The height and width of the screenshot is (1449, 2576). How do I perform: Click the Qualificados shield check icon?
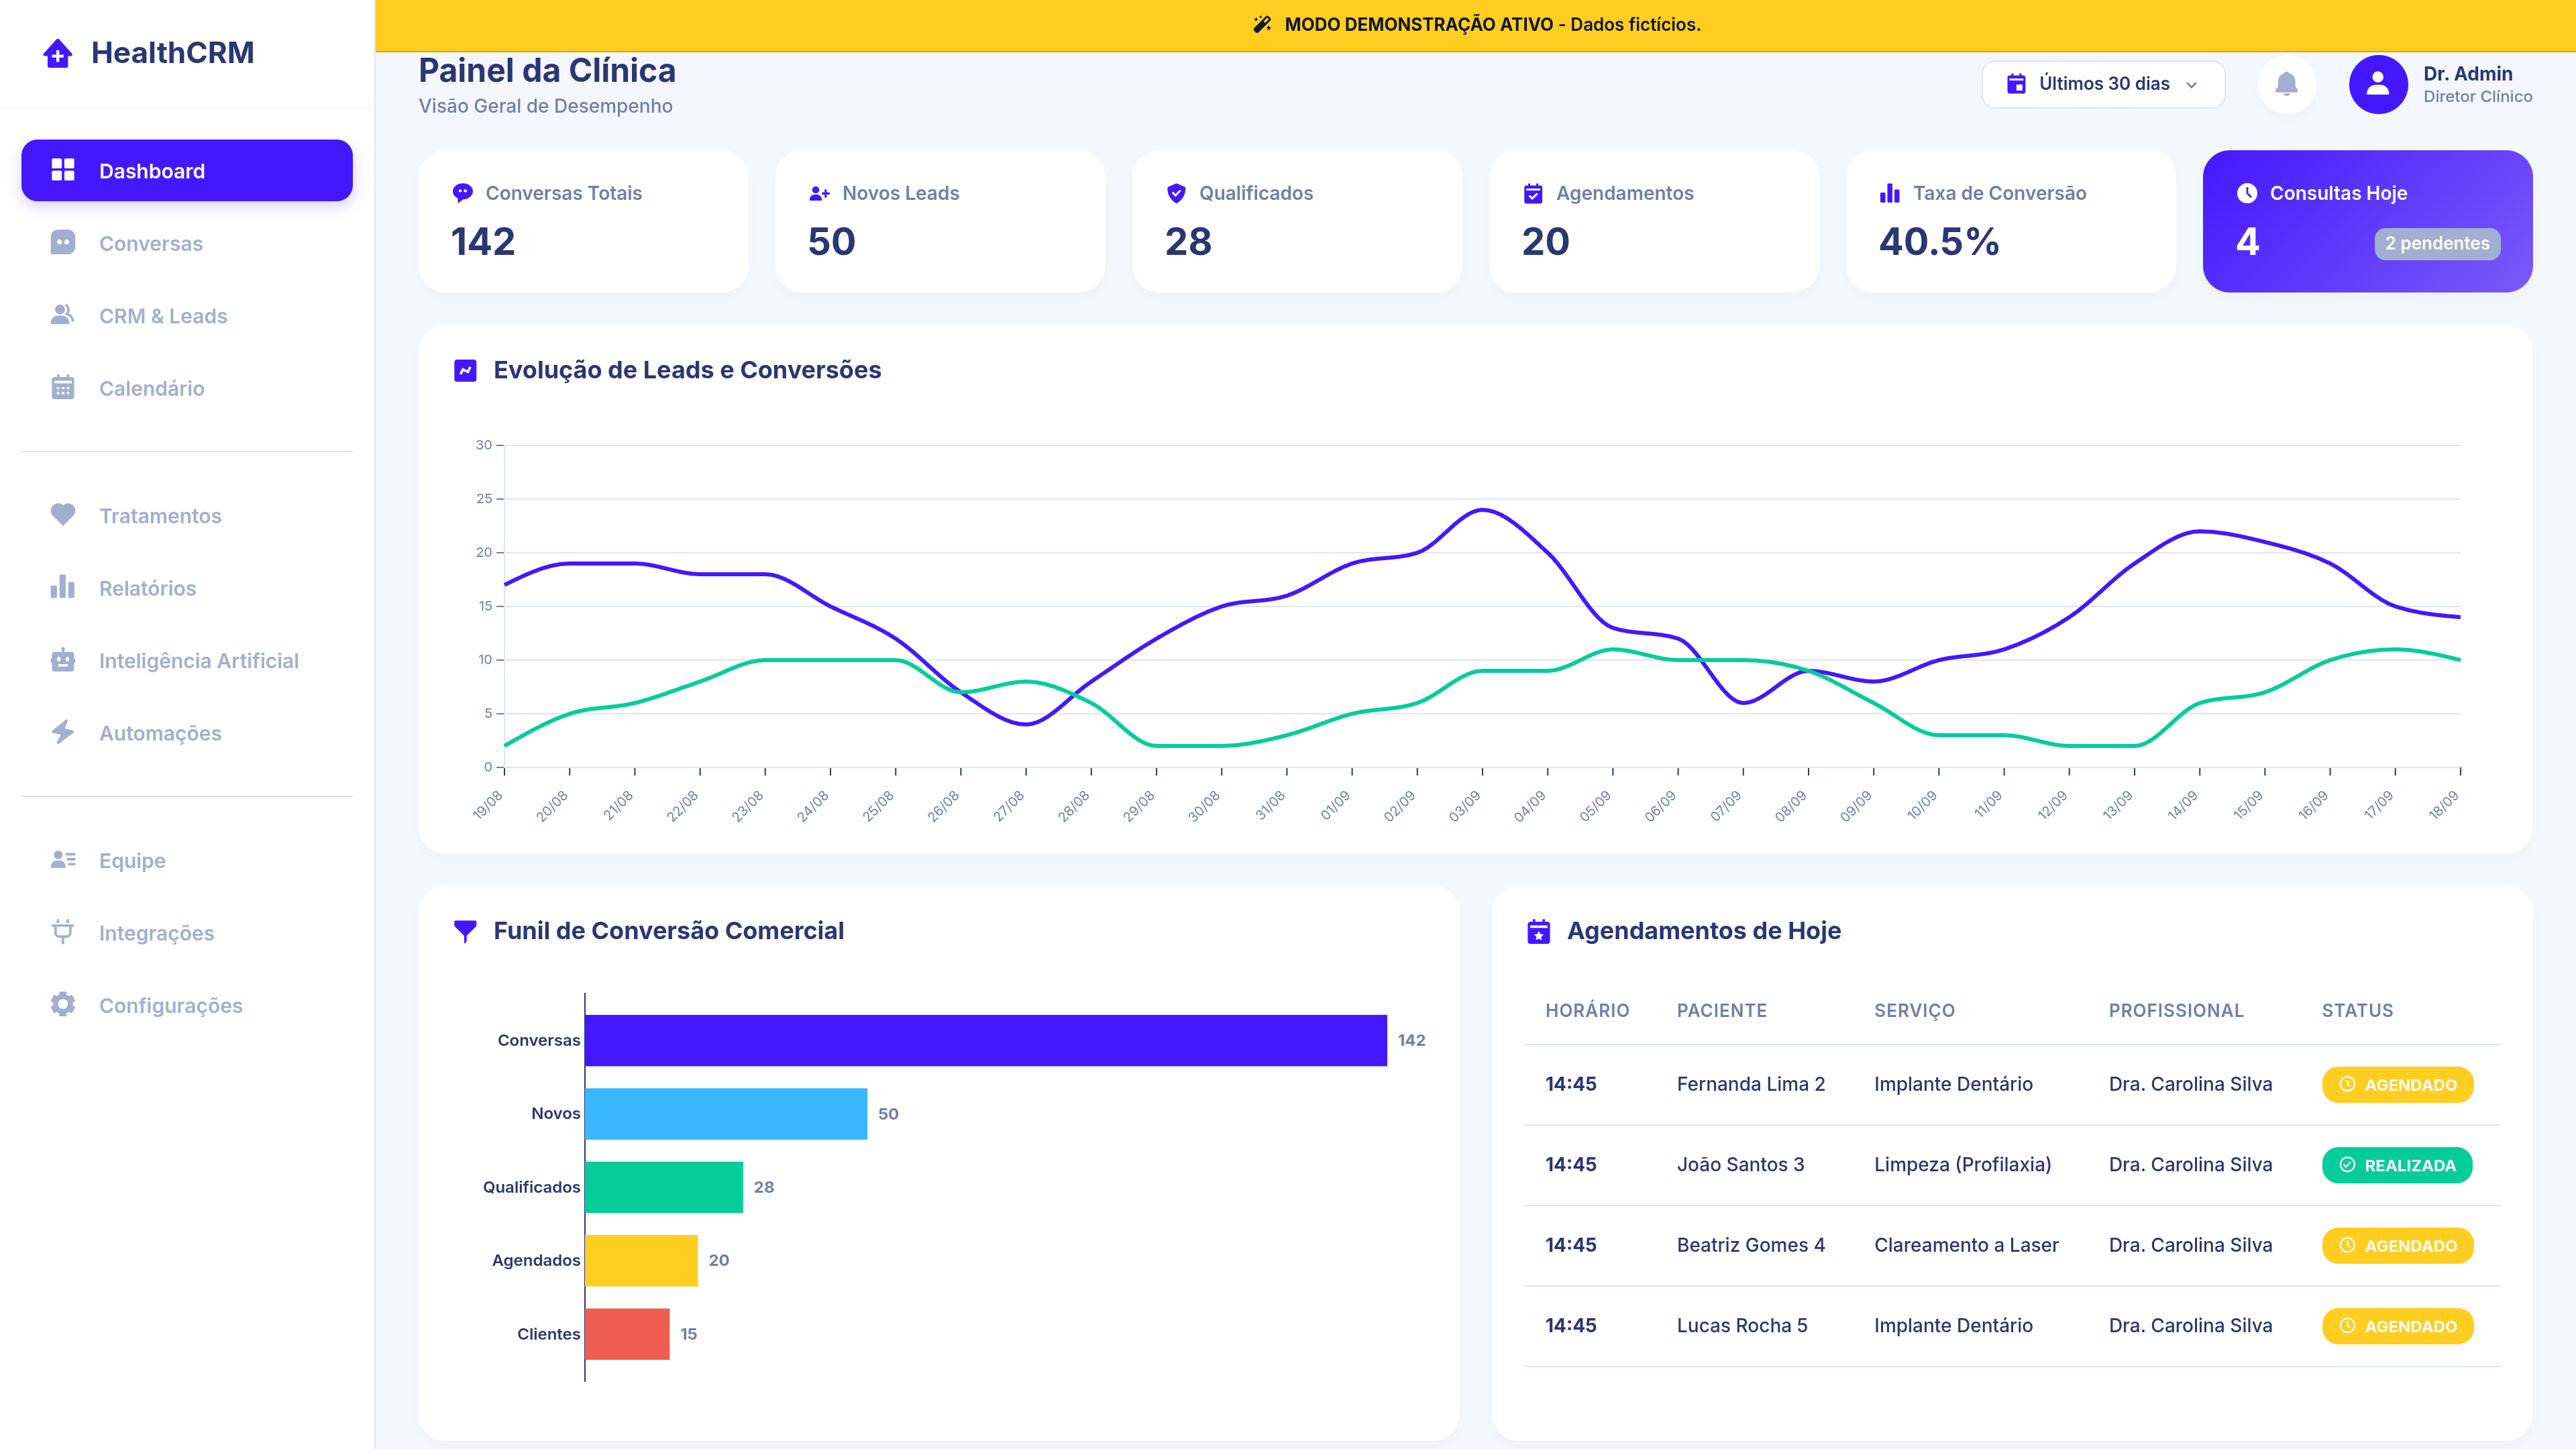click(1176, 193)
